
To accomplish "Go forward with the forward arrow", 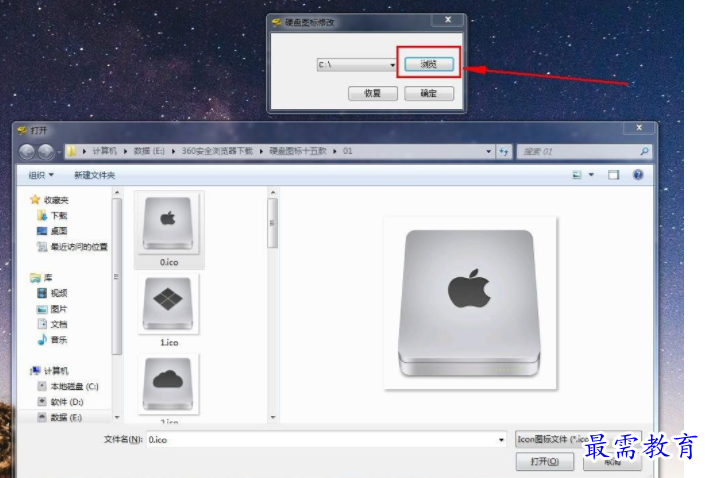I will point(45,152).
